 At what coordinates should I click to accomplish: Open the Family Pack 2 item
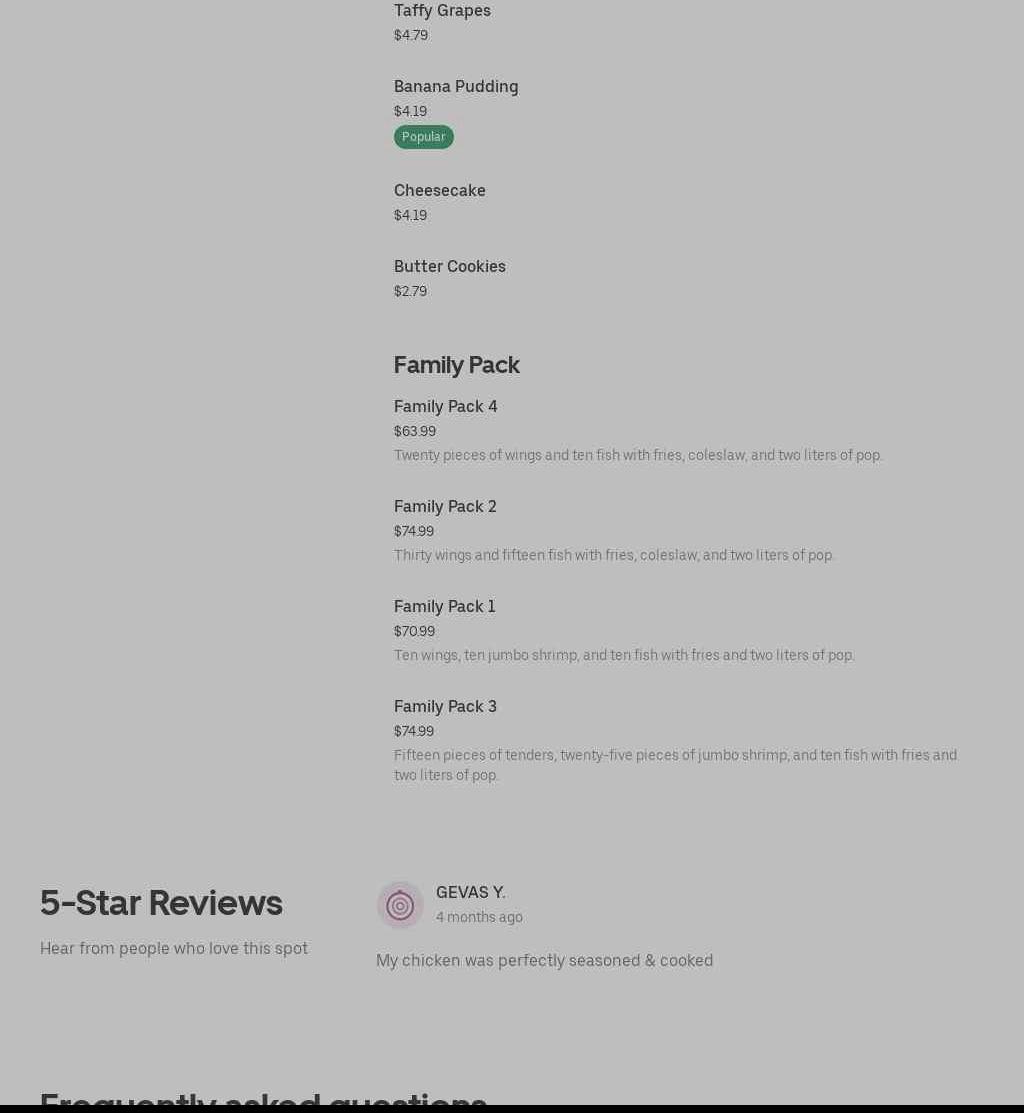click(445, 507)
